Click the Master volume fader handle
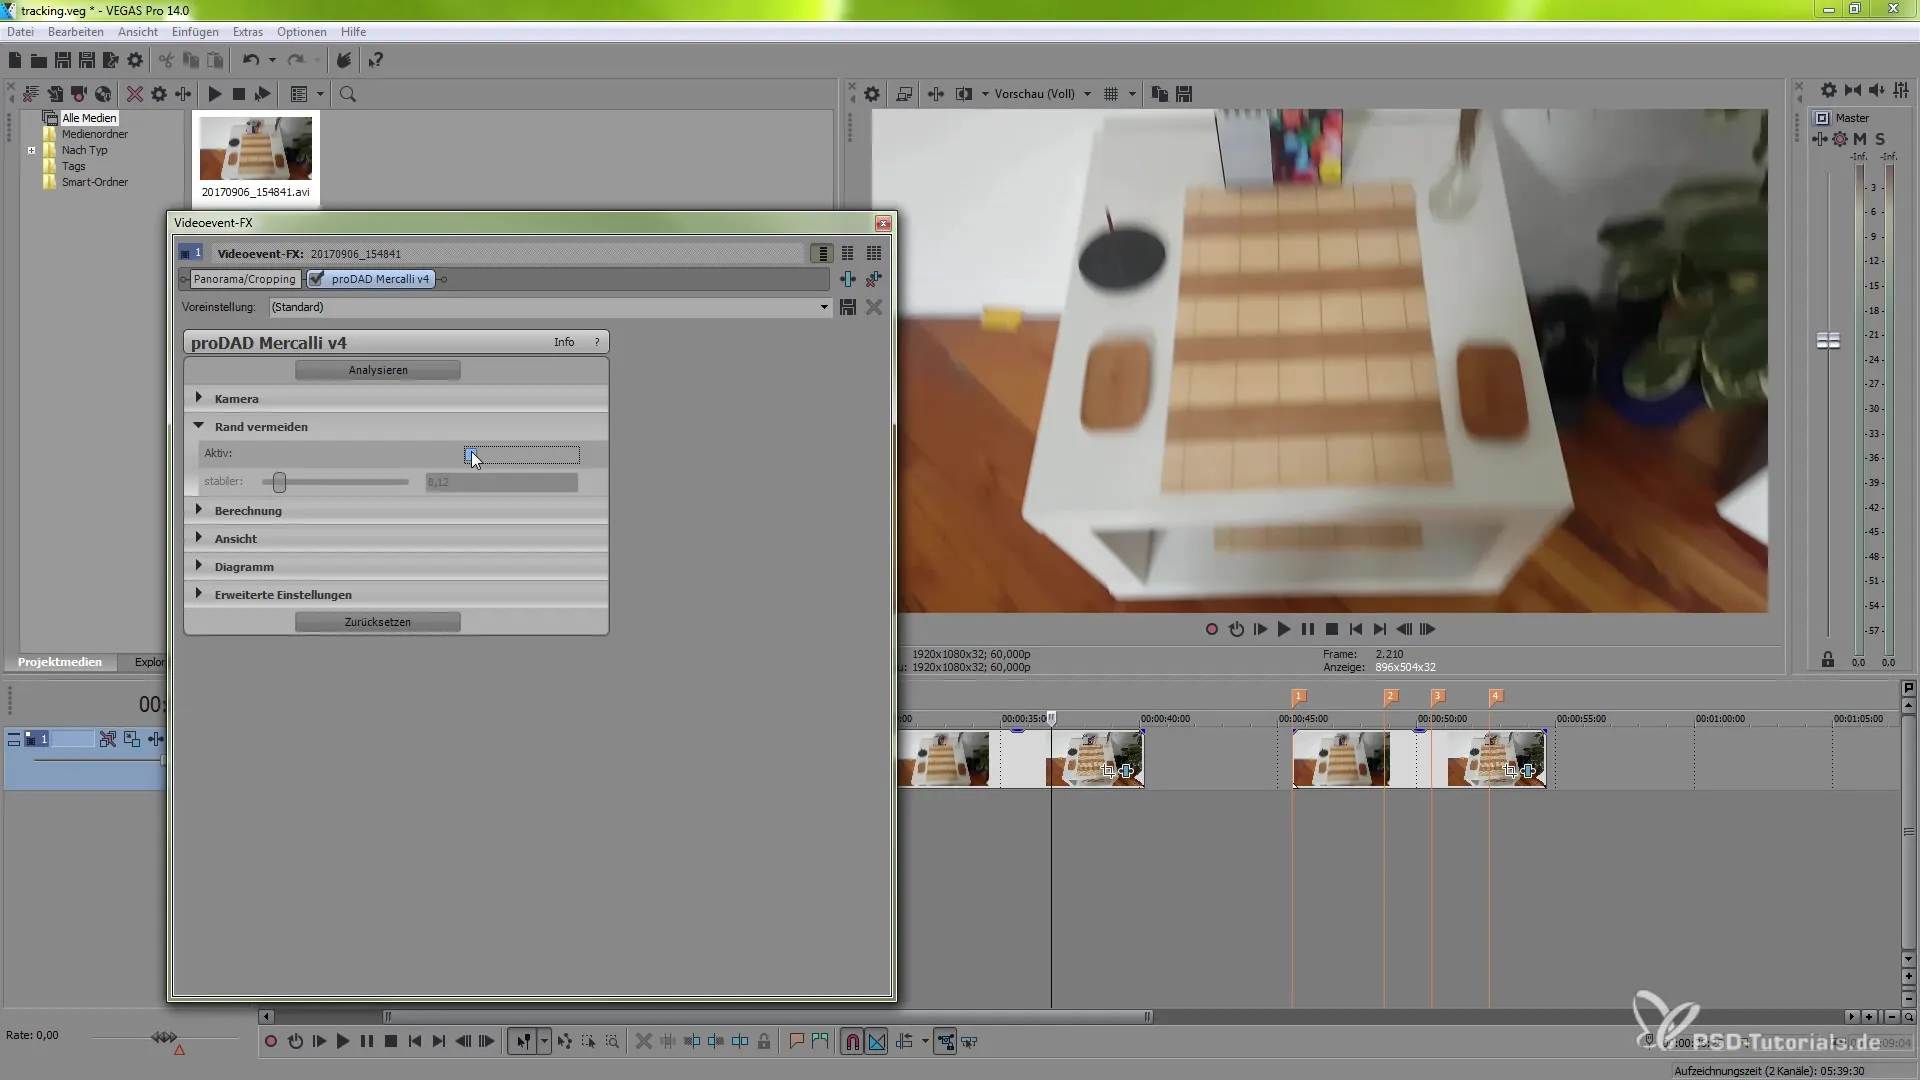 (1828, 341)
